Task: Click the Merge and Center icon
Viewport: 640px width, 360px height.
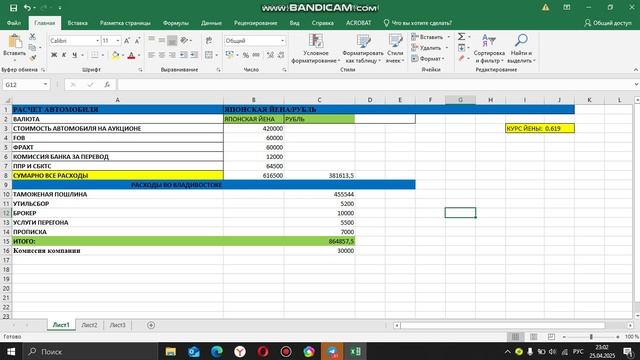Action: (x=209, y=55)
